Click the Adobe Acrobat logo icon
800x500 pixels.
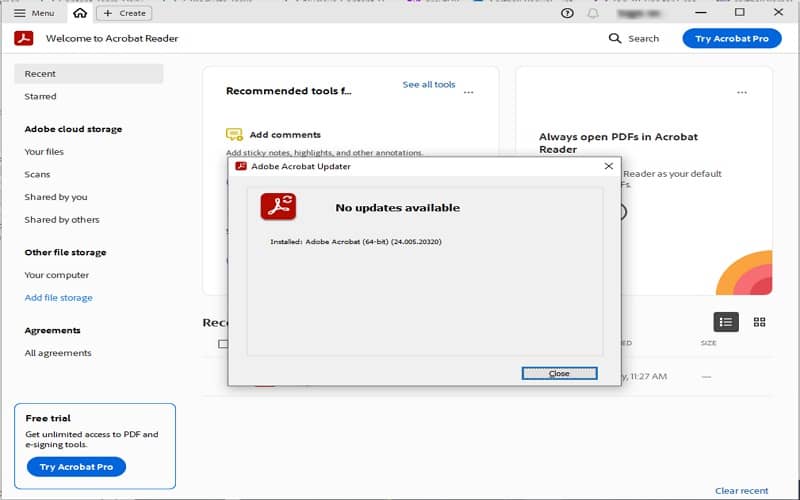[x=24, y=38]
